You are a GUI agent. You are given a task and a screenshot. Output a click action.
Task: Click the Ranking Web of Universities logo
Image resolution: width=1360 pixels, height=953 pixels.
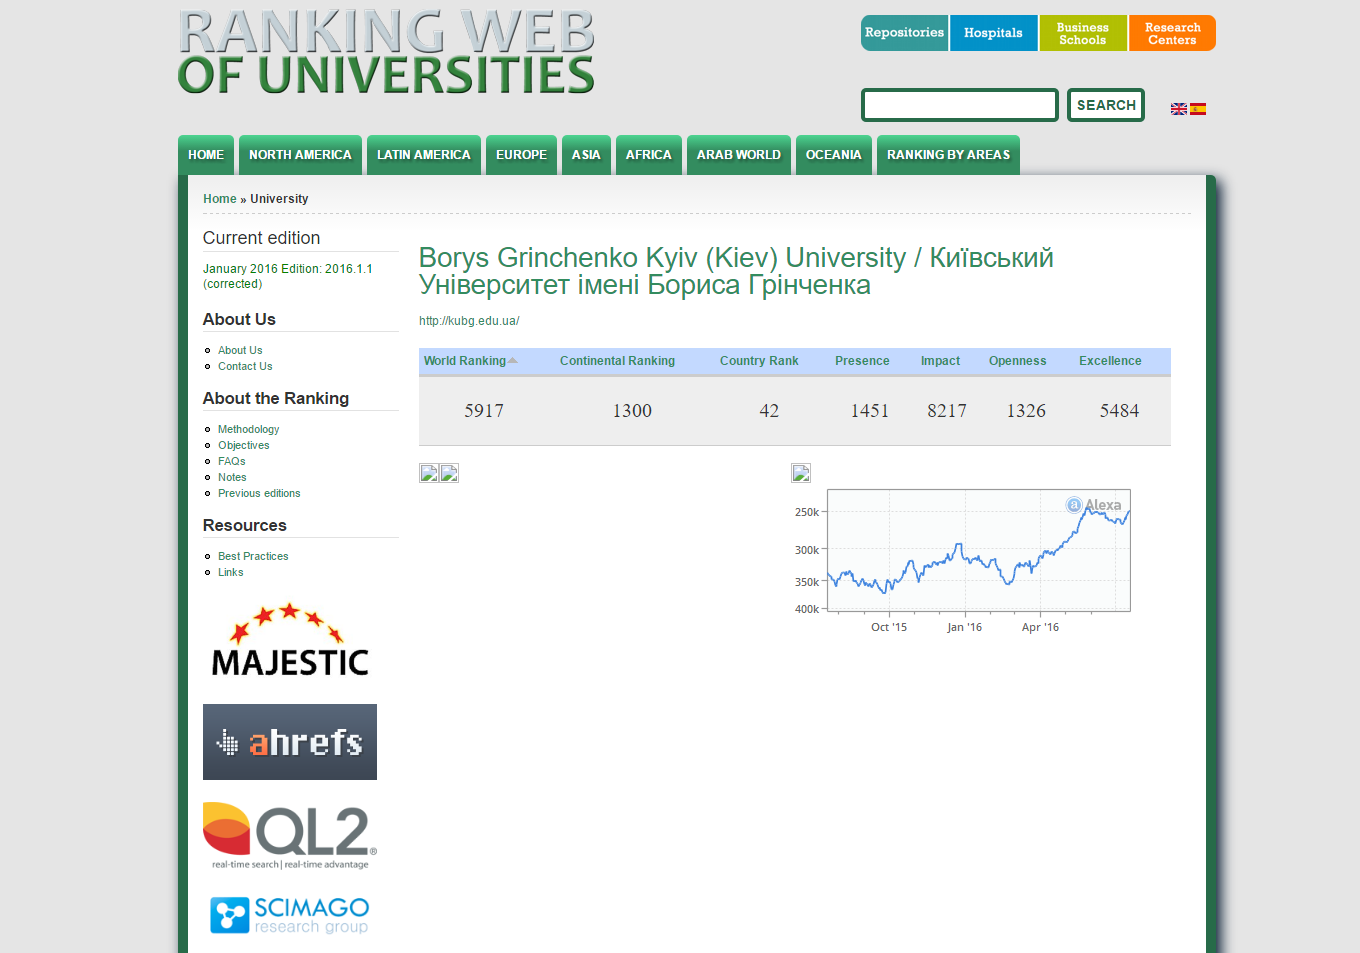[386, 53]
